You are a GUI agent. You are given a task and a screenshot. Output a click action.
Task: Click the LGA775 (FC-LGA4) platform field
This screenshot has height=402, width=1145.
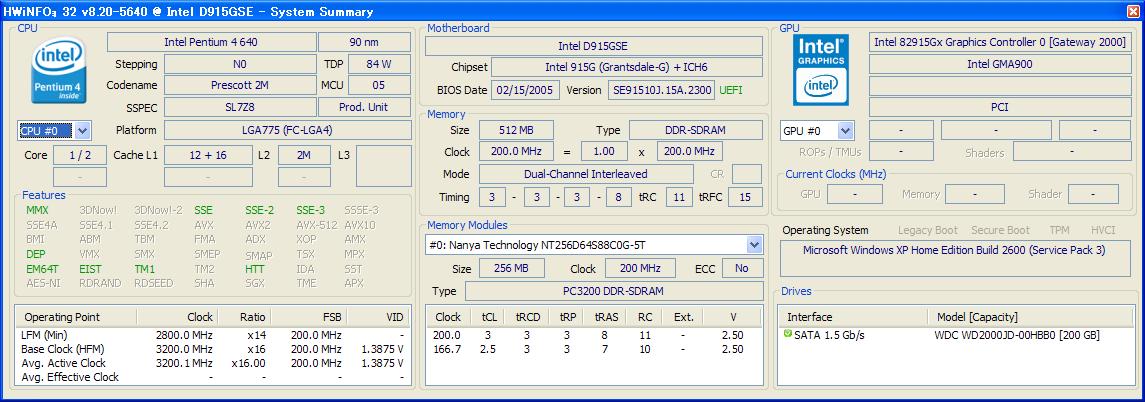click(288, 131)
